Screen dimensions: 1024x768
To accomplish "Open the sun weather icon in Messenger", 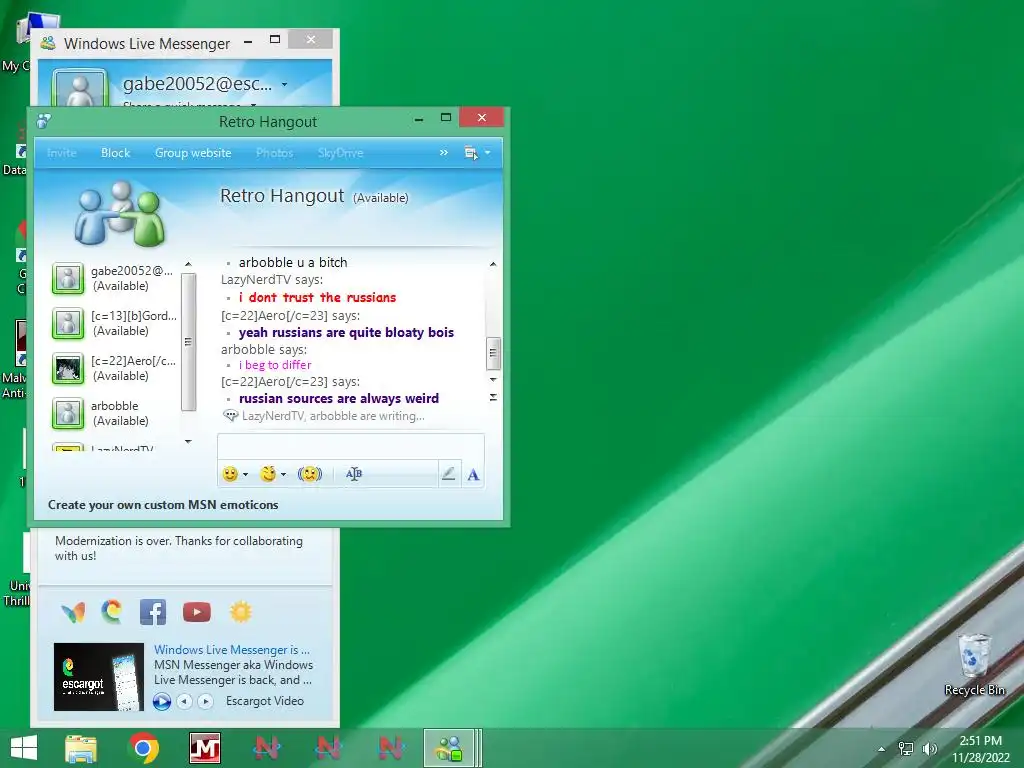I will (x=240, y=612).
